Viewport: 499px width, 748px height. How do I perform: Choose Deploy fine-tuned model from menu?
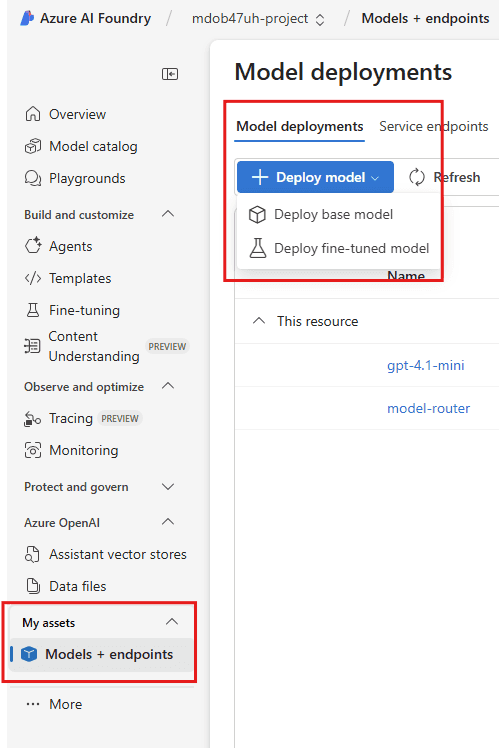point(338,248)
